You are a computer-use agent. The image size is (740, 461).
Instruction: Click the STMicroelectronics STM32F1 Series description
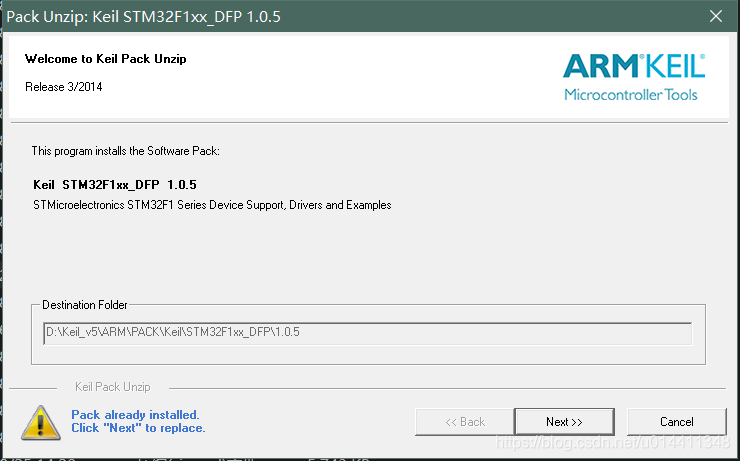point(212,205)
